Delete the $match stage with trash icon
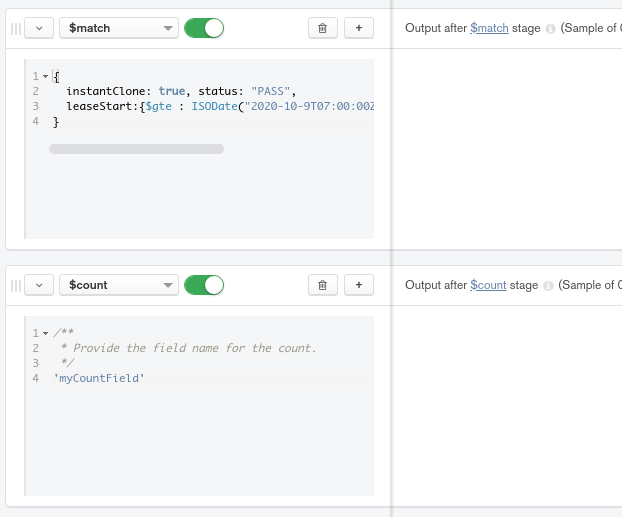This screenshot has height=517, width=622. 322,28
